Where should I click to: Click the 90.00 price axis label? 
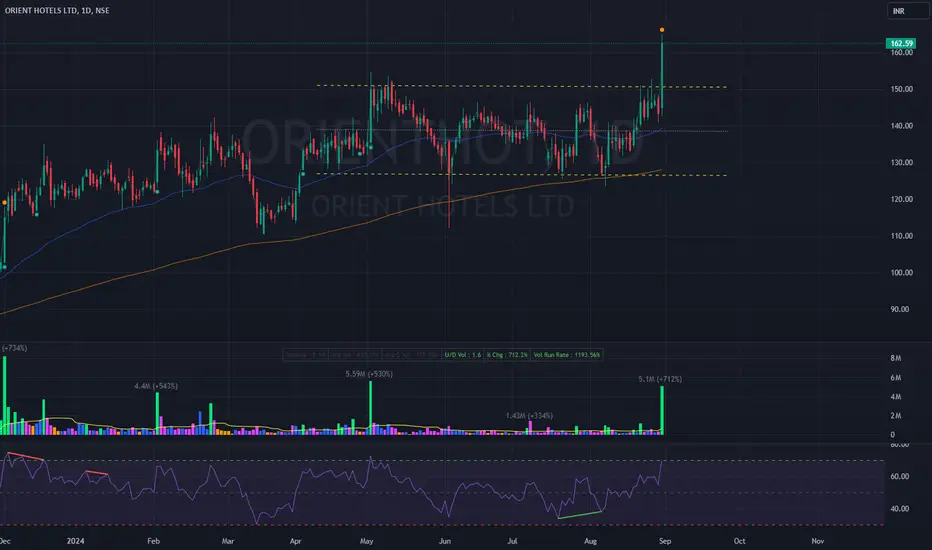pos(899,309)
